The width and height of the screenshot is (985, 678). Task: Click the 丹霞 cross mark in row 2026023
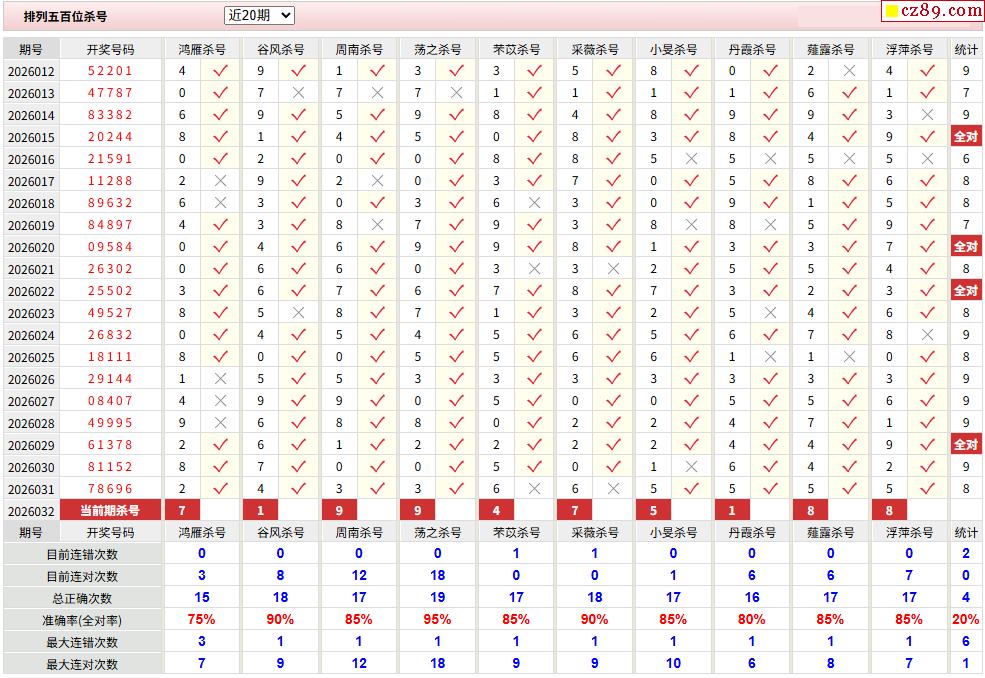pyautogui.click(x=771, y=313)
